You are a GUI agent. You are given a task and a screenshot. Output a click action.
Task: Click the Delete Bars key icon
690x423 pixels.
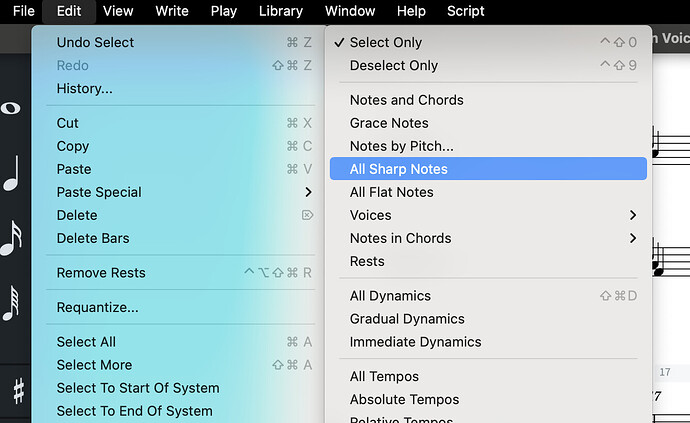(x=307, y=215)
